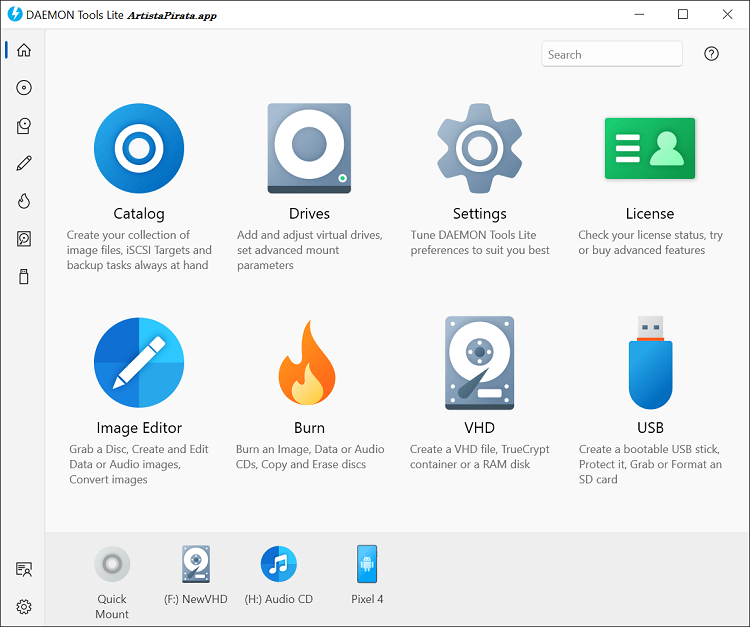Open the USB stick tile

(x=649, y=364)
